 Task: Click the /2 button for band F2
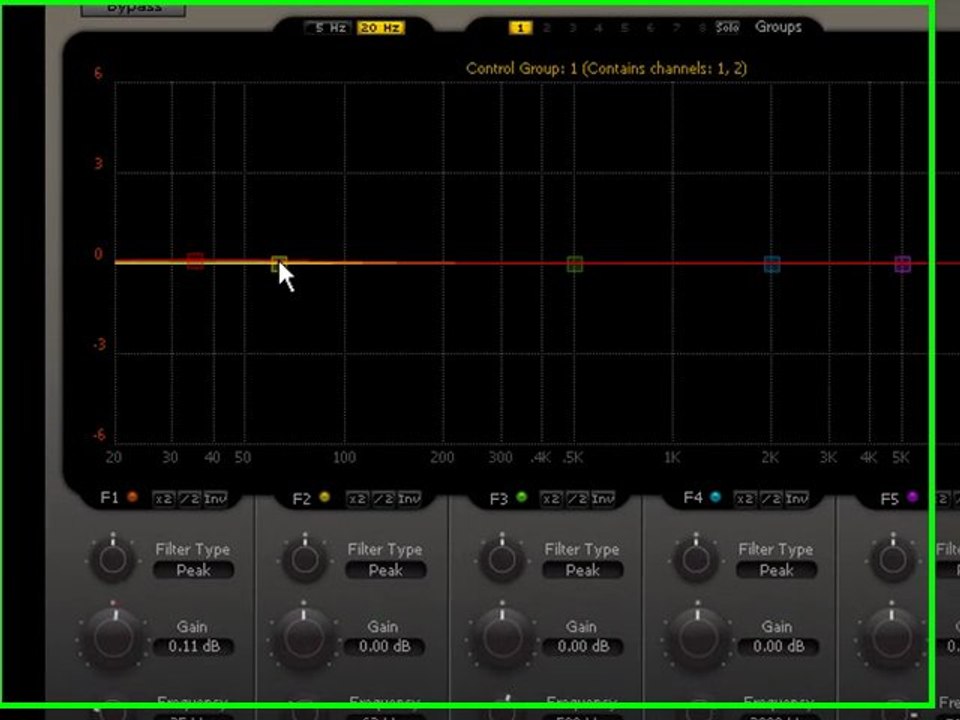coord(383,499)
